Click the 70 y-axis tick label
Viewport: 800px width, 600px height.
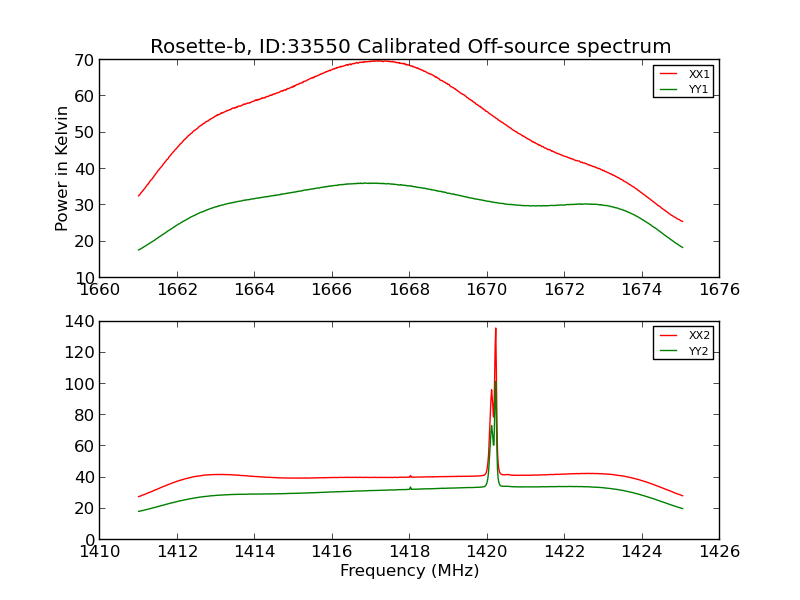(x=84, y=61)
